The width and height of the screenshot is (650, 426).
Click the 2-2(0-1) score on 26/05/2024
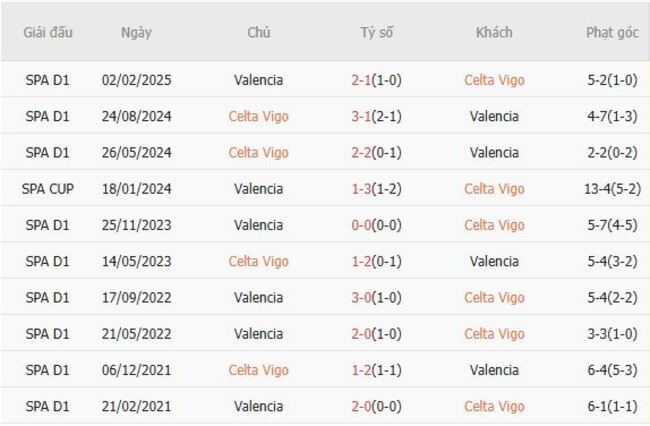tap(376, 152)
